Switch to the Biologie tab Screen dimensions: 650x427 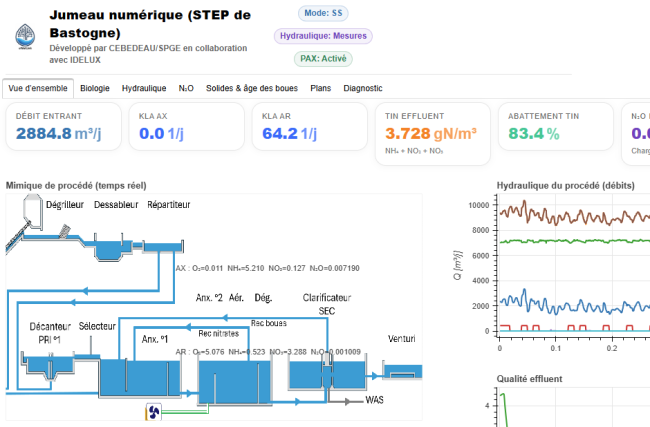(95, 88)
